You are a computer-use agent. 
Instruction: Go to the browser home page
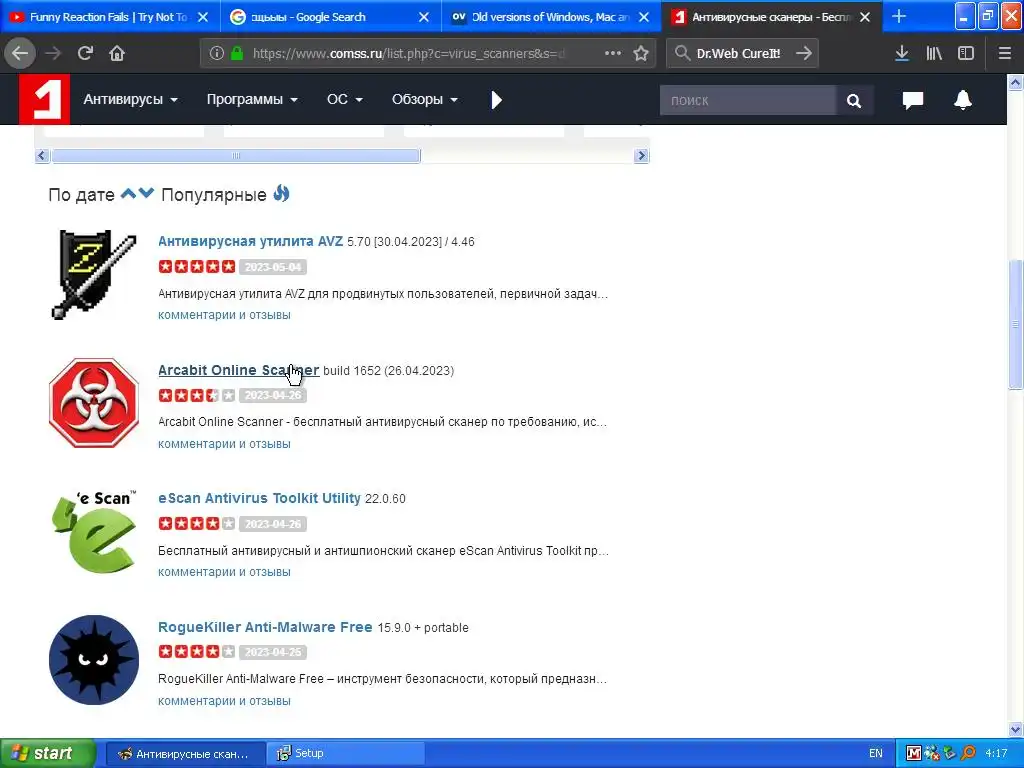117,54
